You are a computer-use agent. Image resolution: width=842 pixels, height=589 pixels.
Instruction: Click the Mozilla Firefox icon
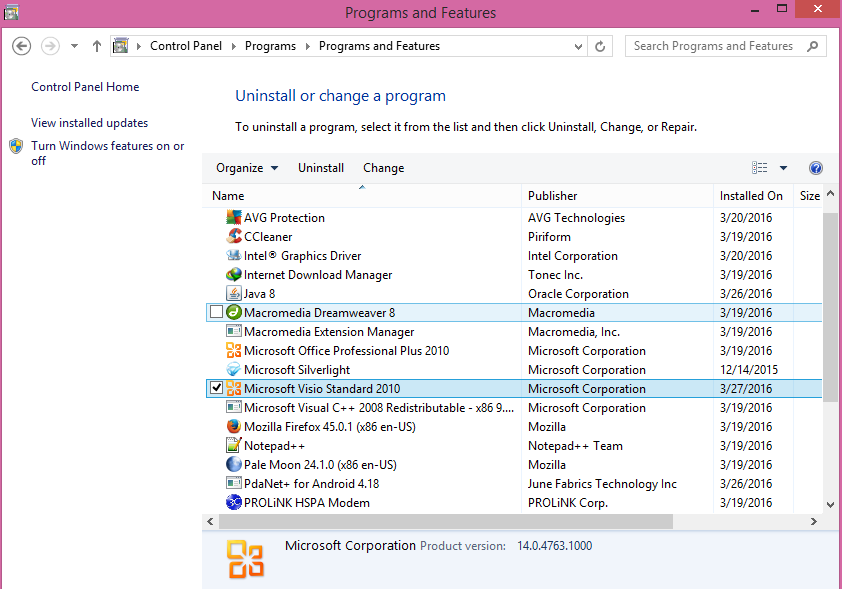234,426
